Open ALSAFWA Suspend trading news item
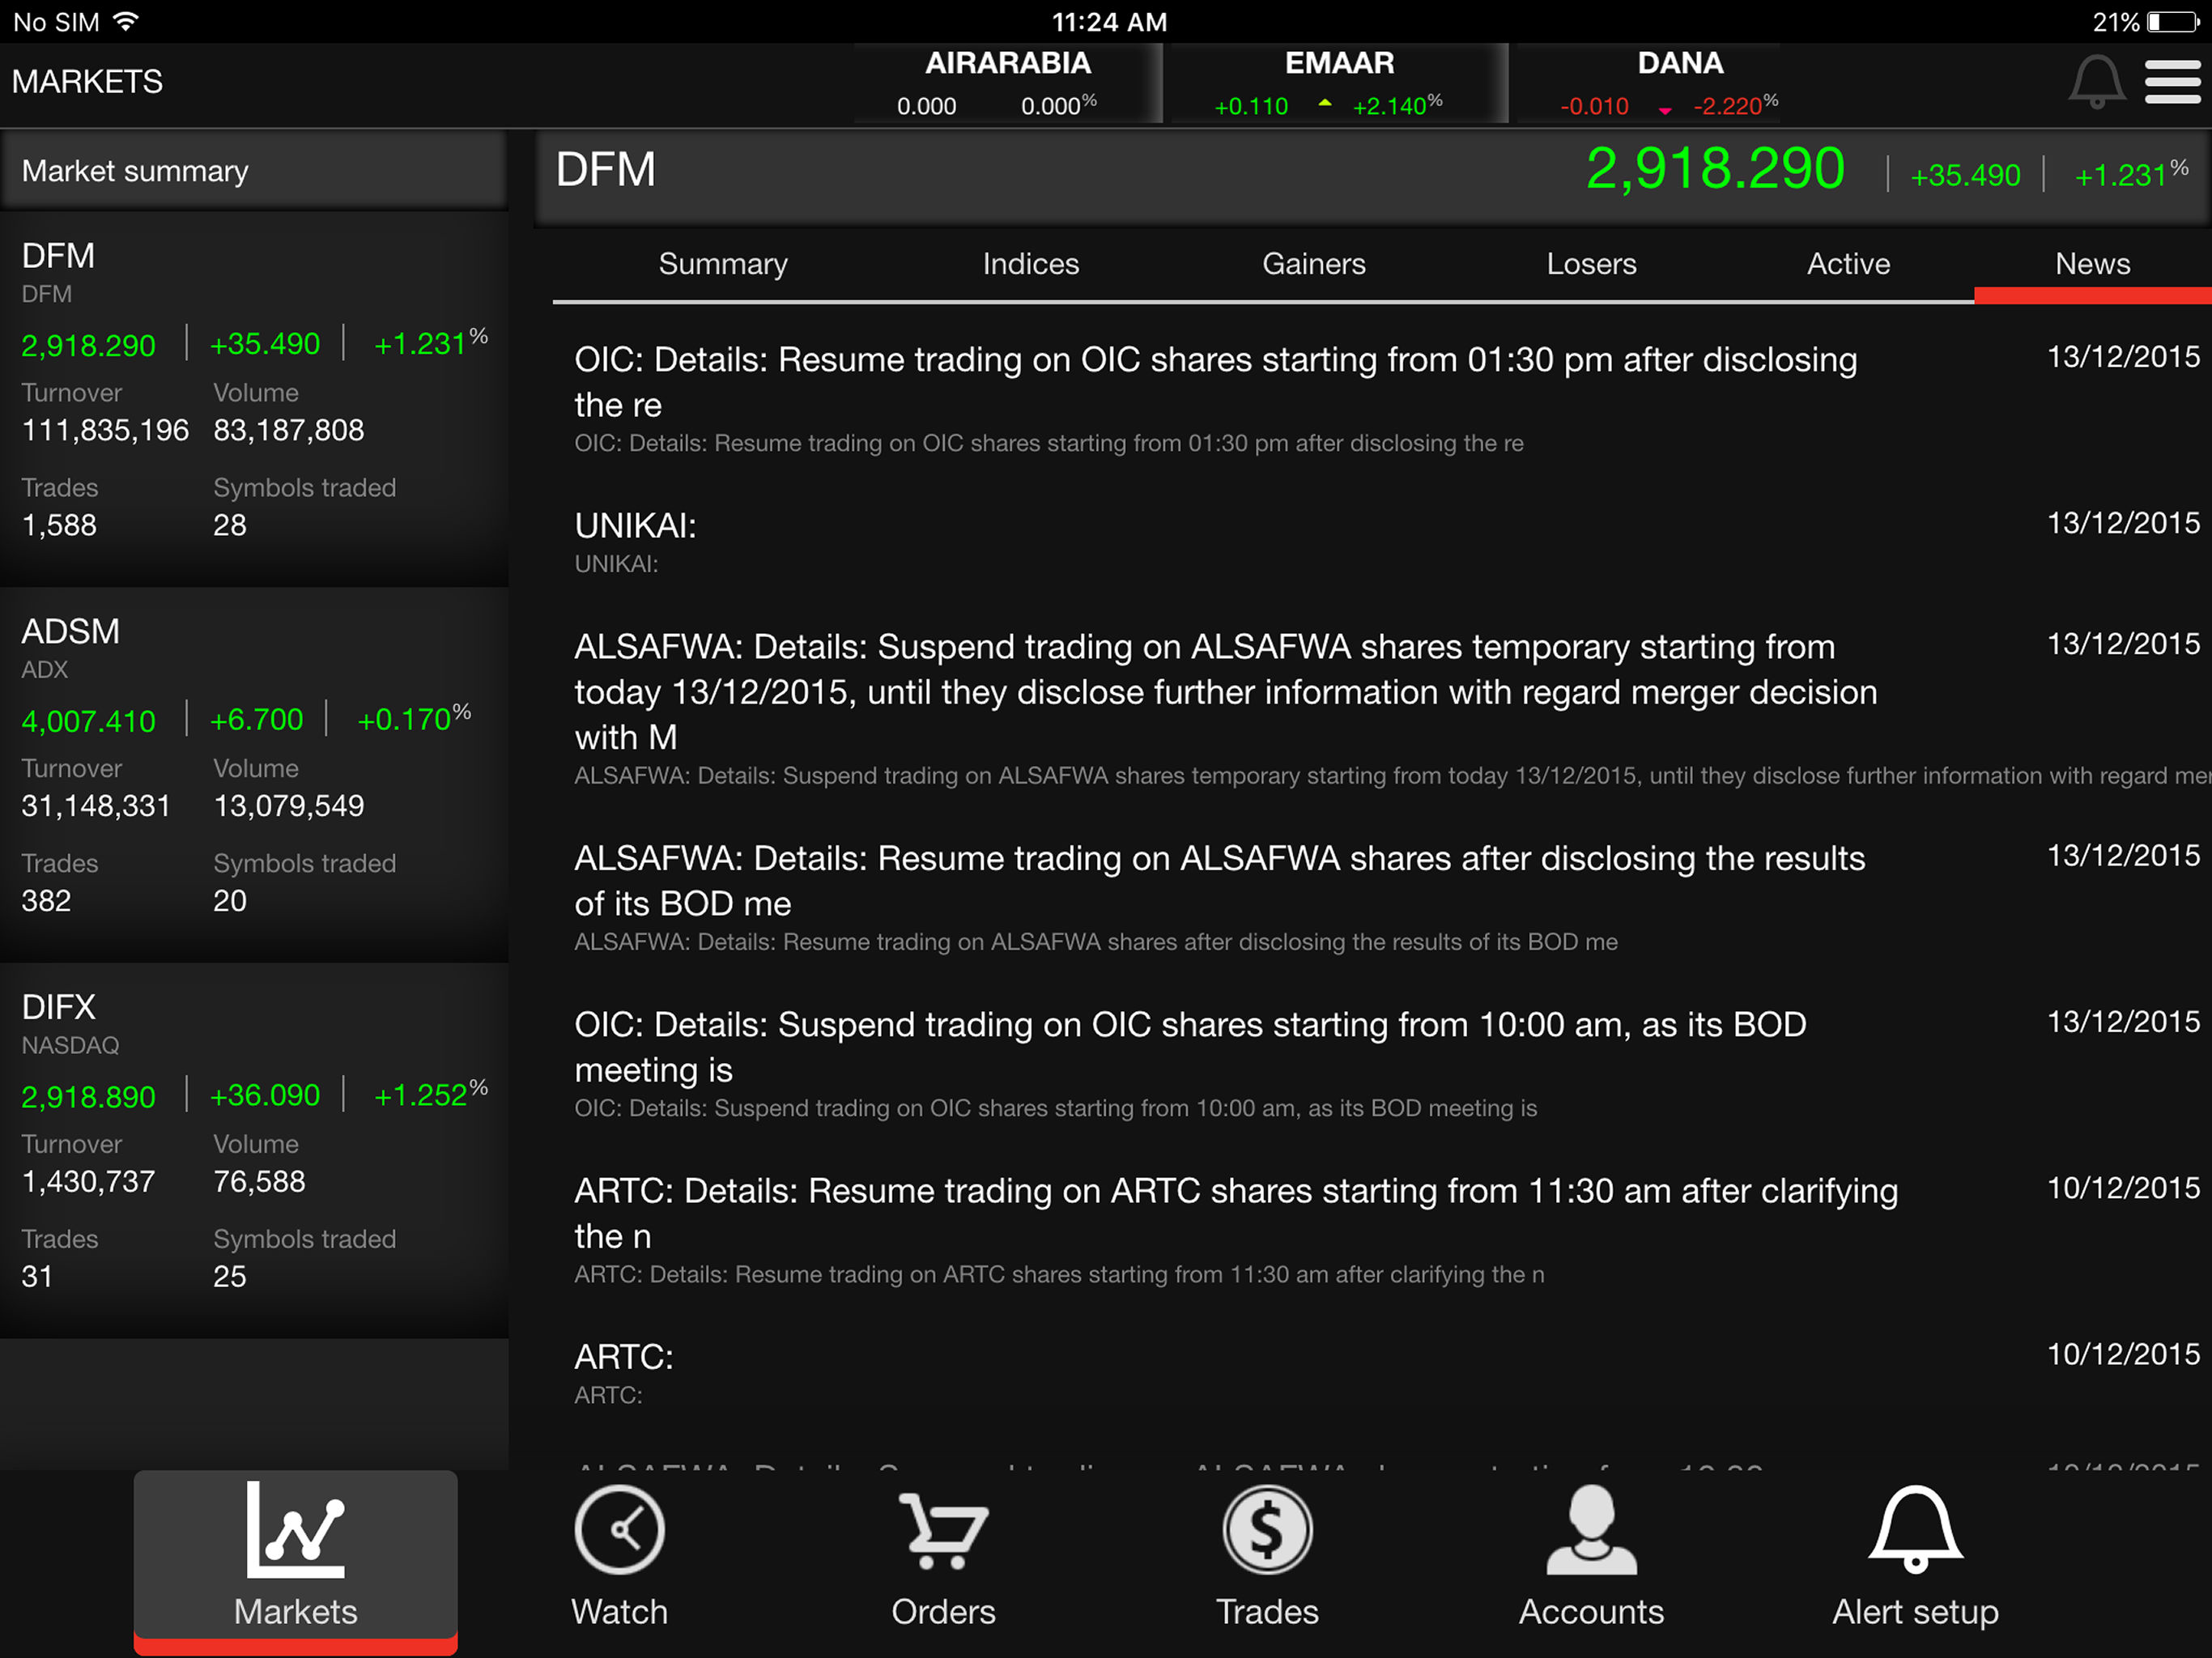This screenshot has height=1658, width=2212. (x=1382, y=709)
